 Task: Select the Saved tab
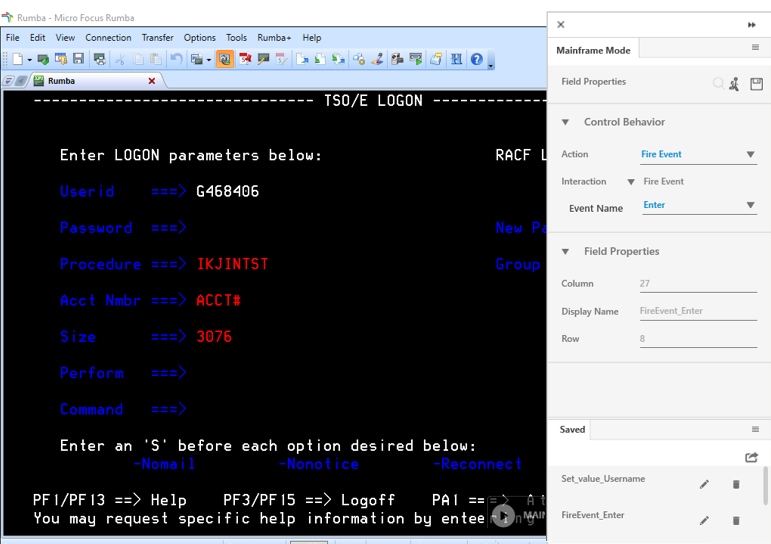click(x=572, y=429)
